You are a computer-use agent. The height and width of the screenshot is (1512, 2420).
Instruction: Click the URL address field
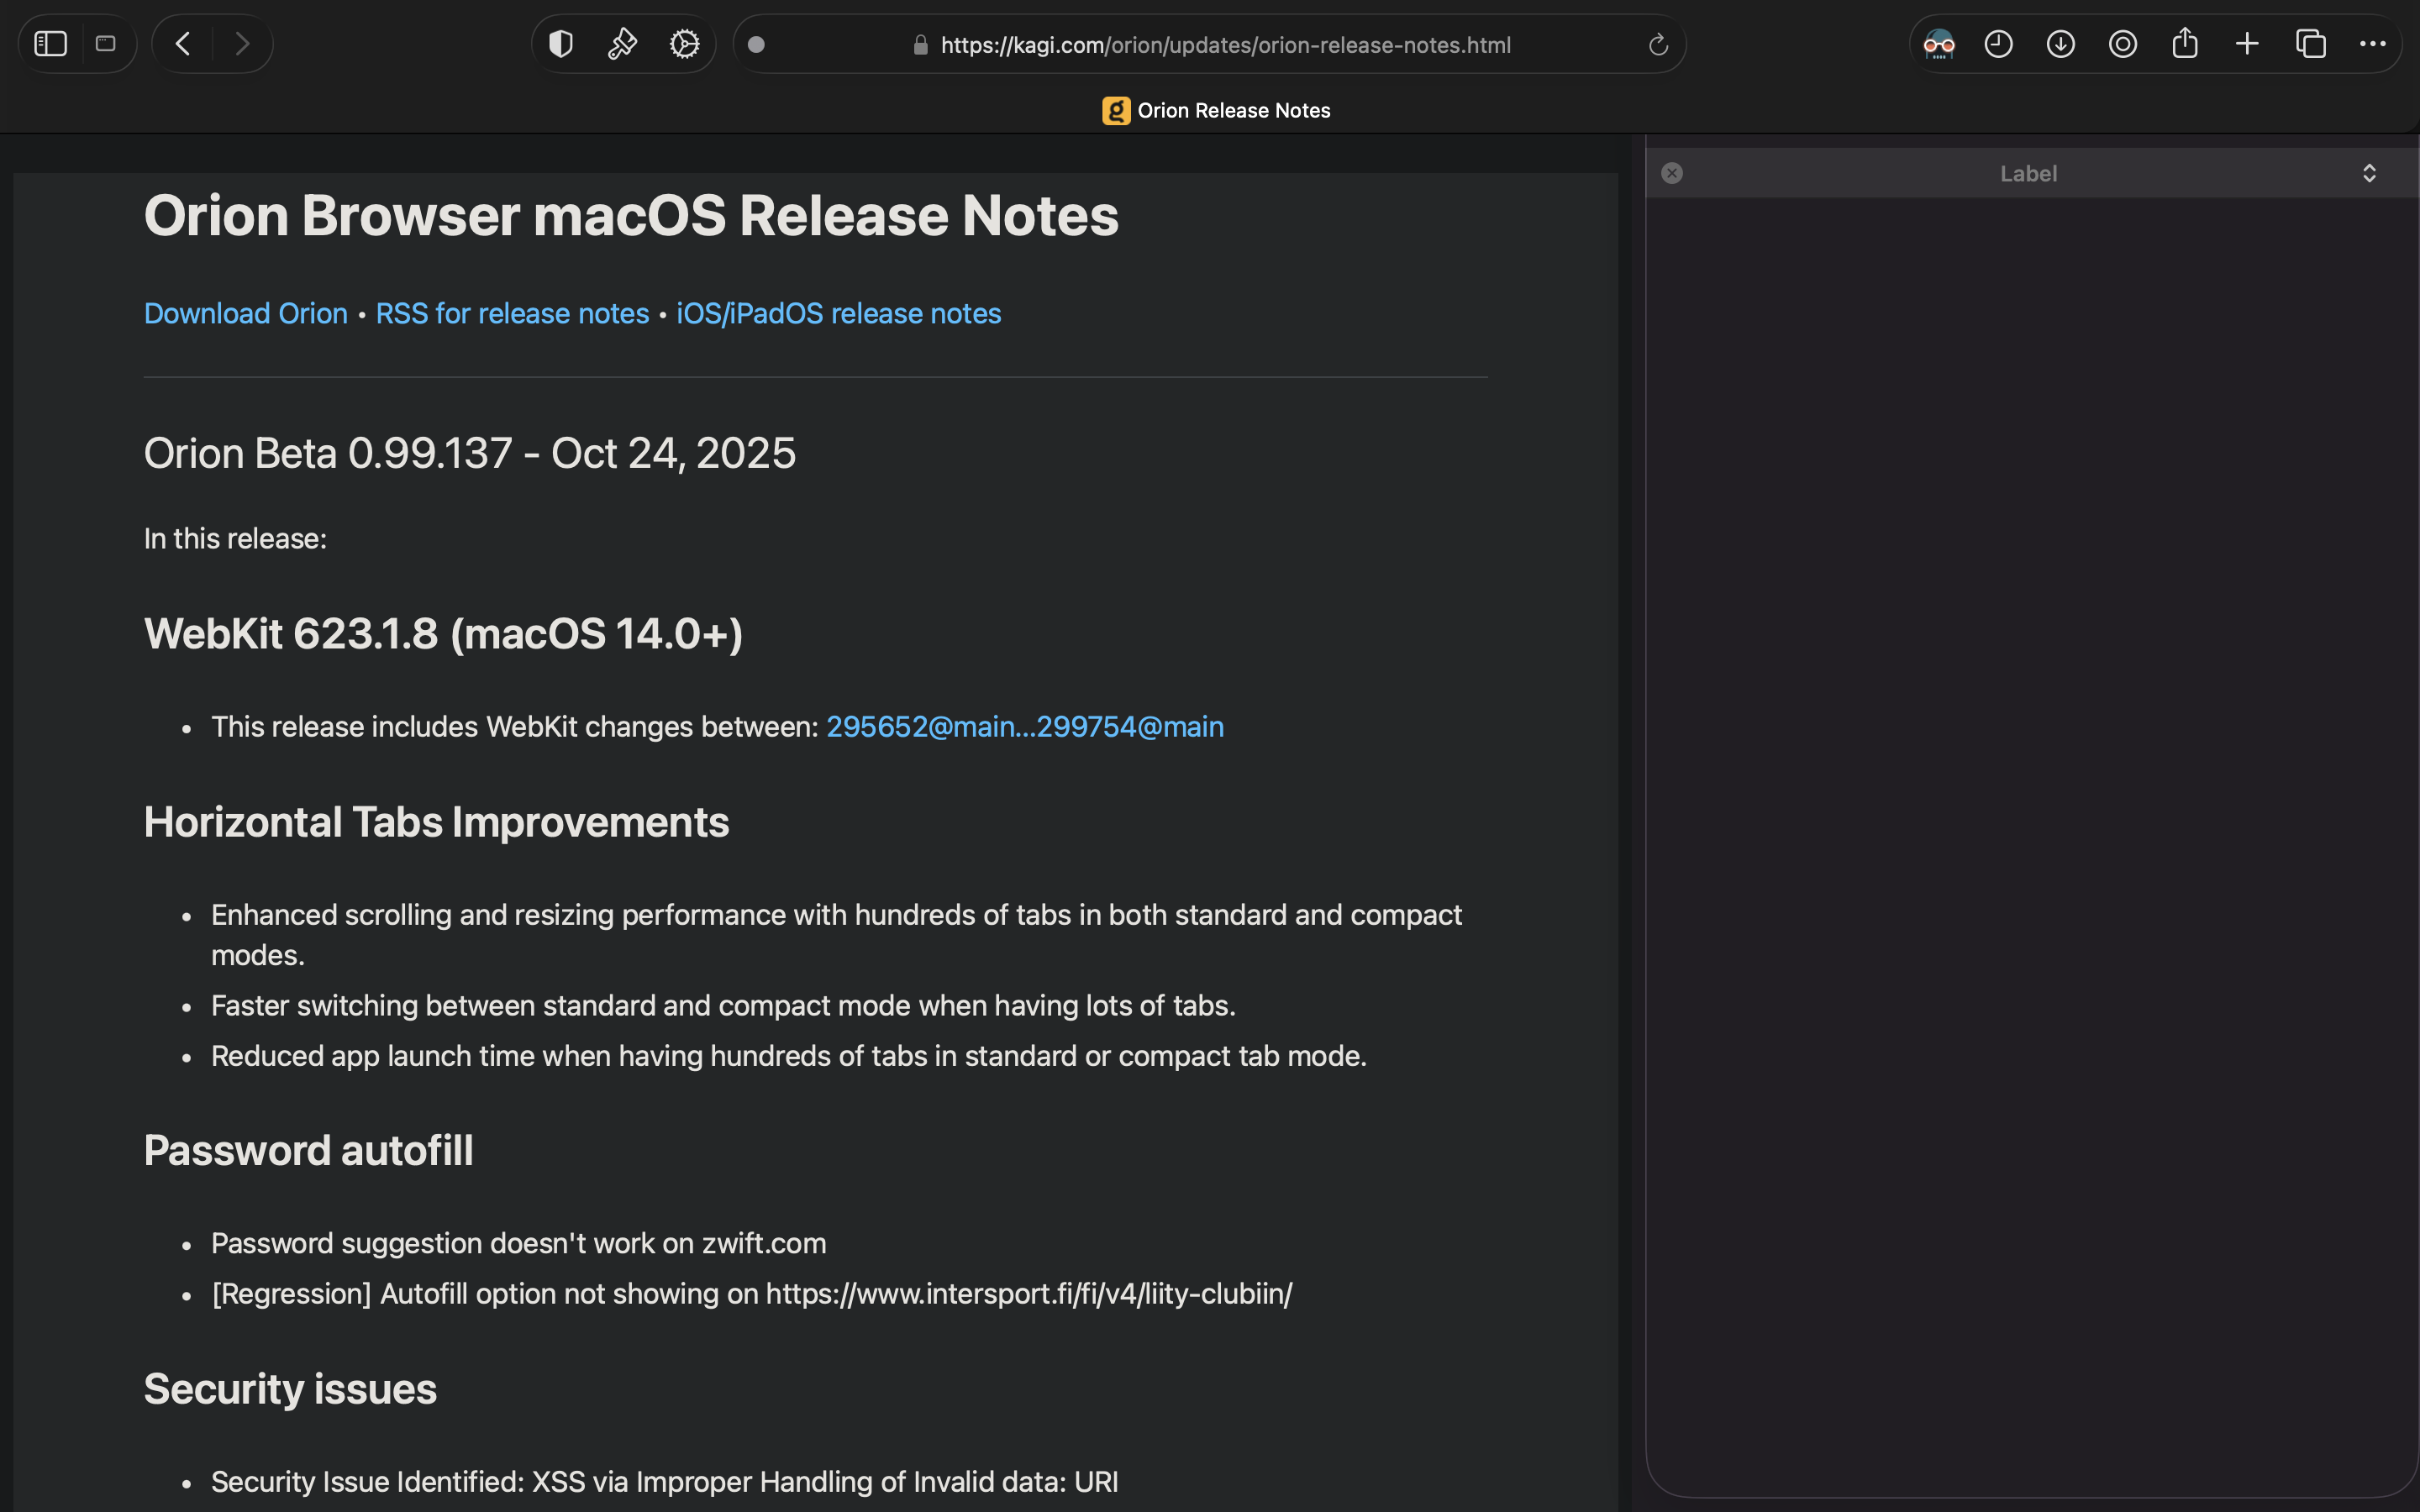click(1225, 45)
